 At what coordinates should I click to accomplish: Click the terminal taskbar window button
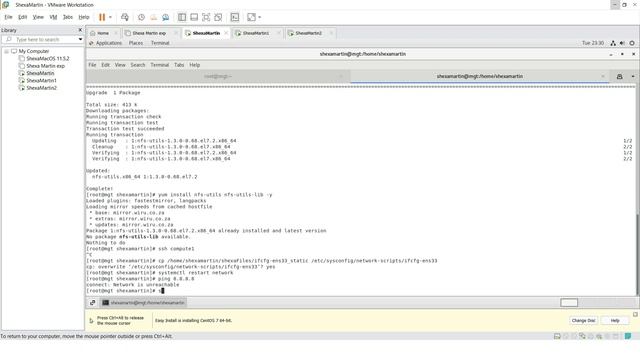coord(143,302)
